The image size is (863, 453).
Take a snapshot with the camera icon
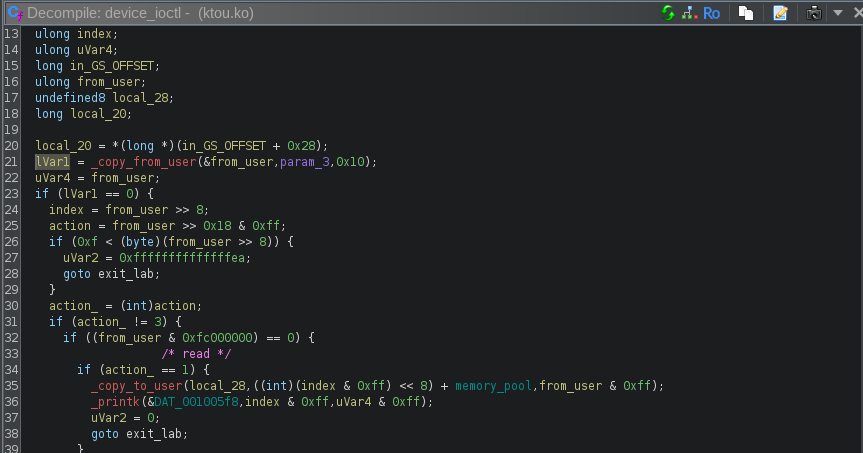tap(815, 13)
